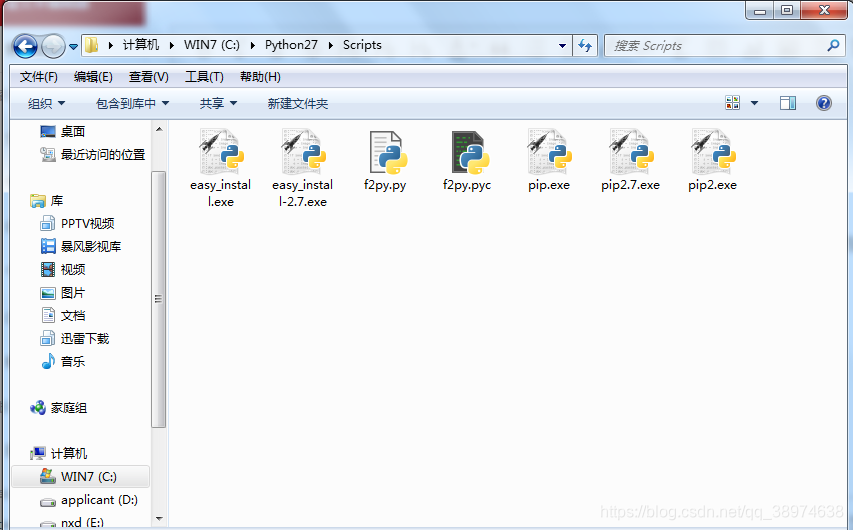Select the easy_install.exe file icon
Screen dimensions: 853x530
click(221, 151)
